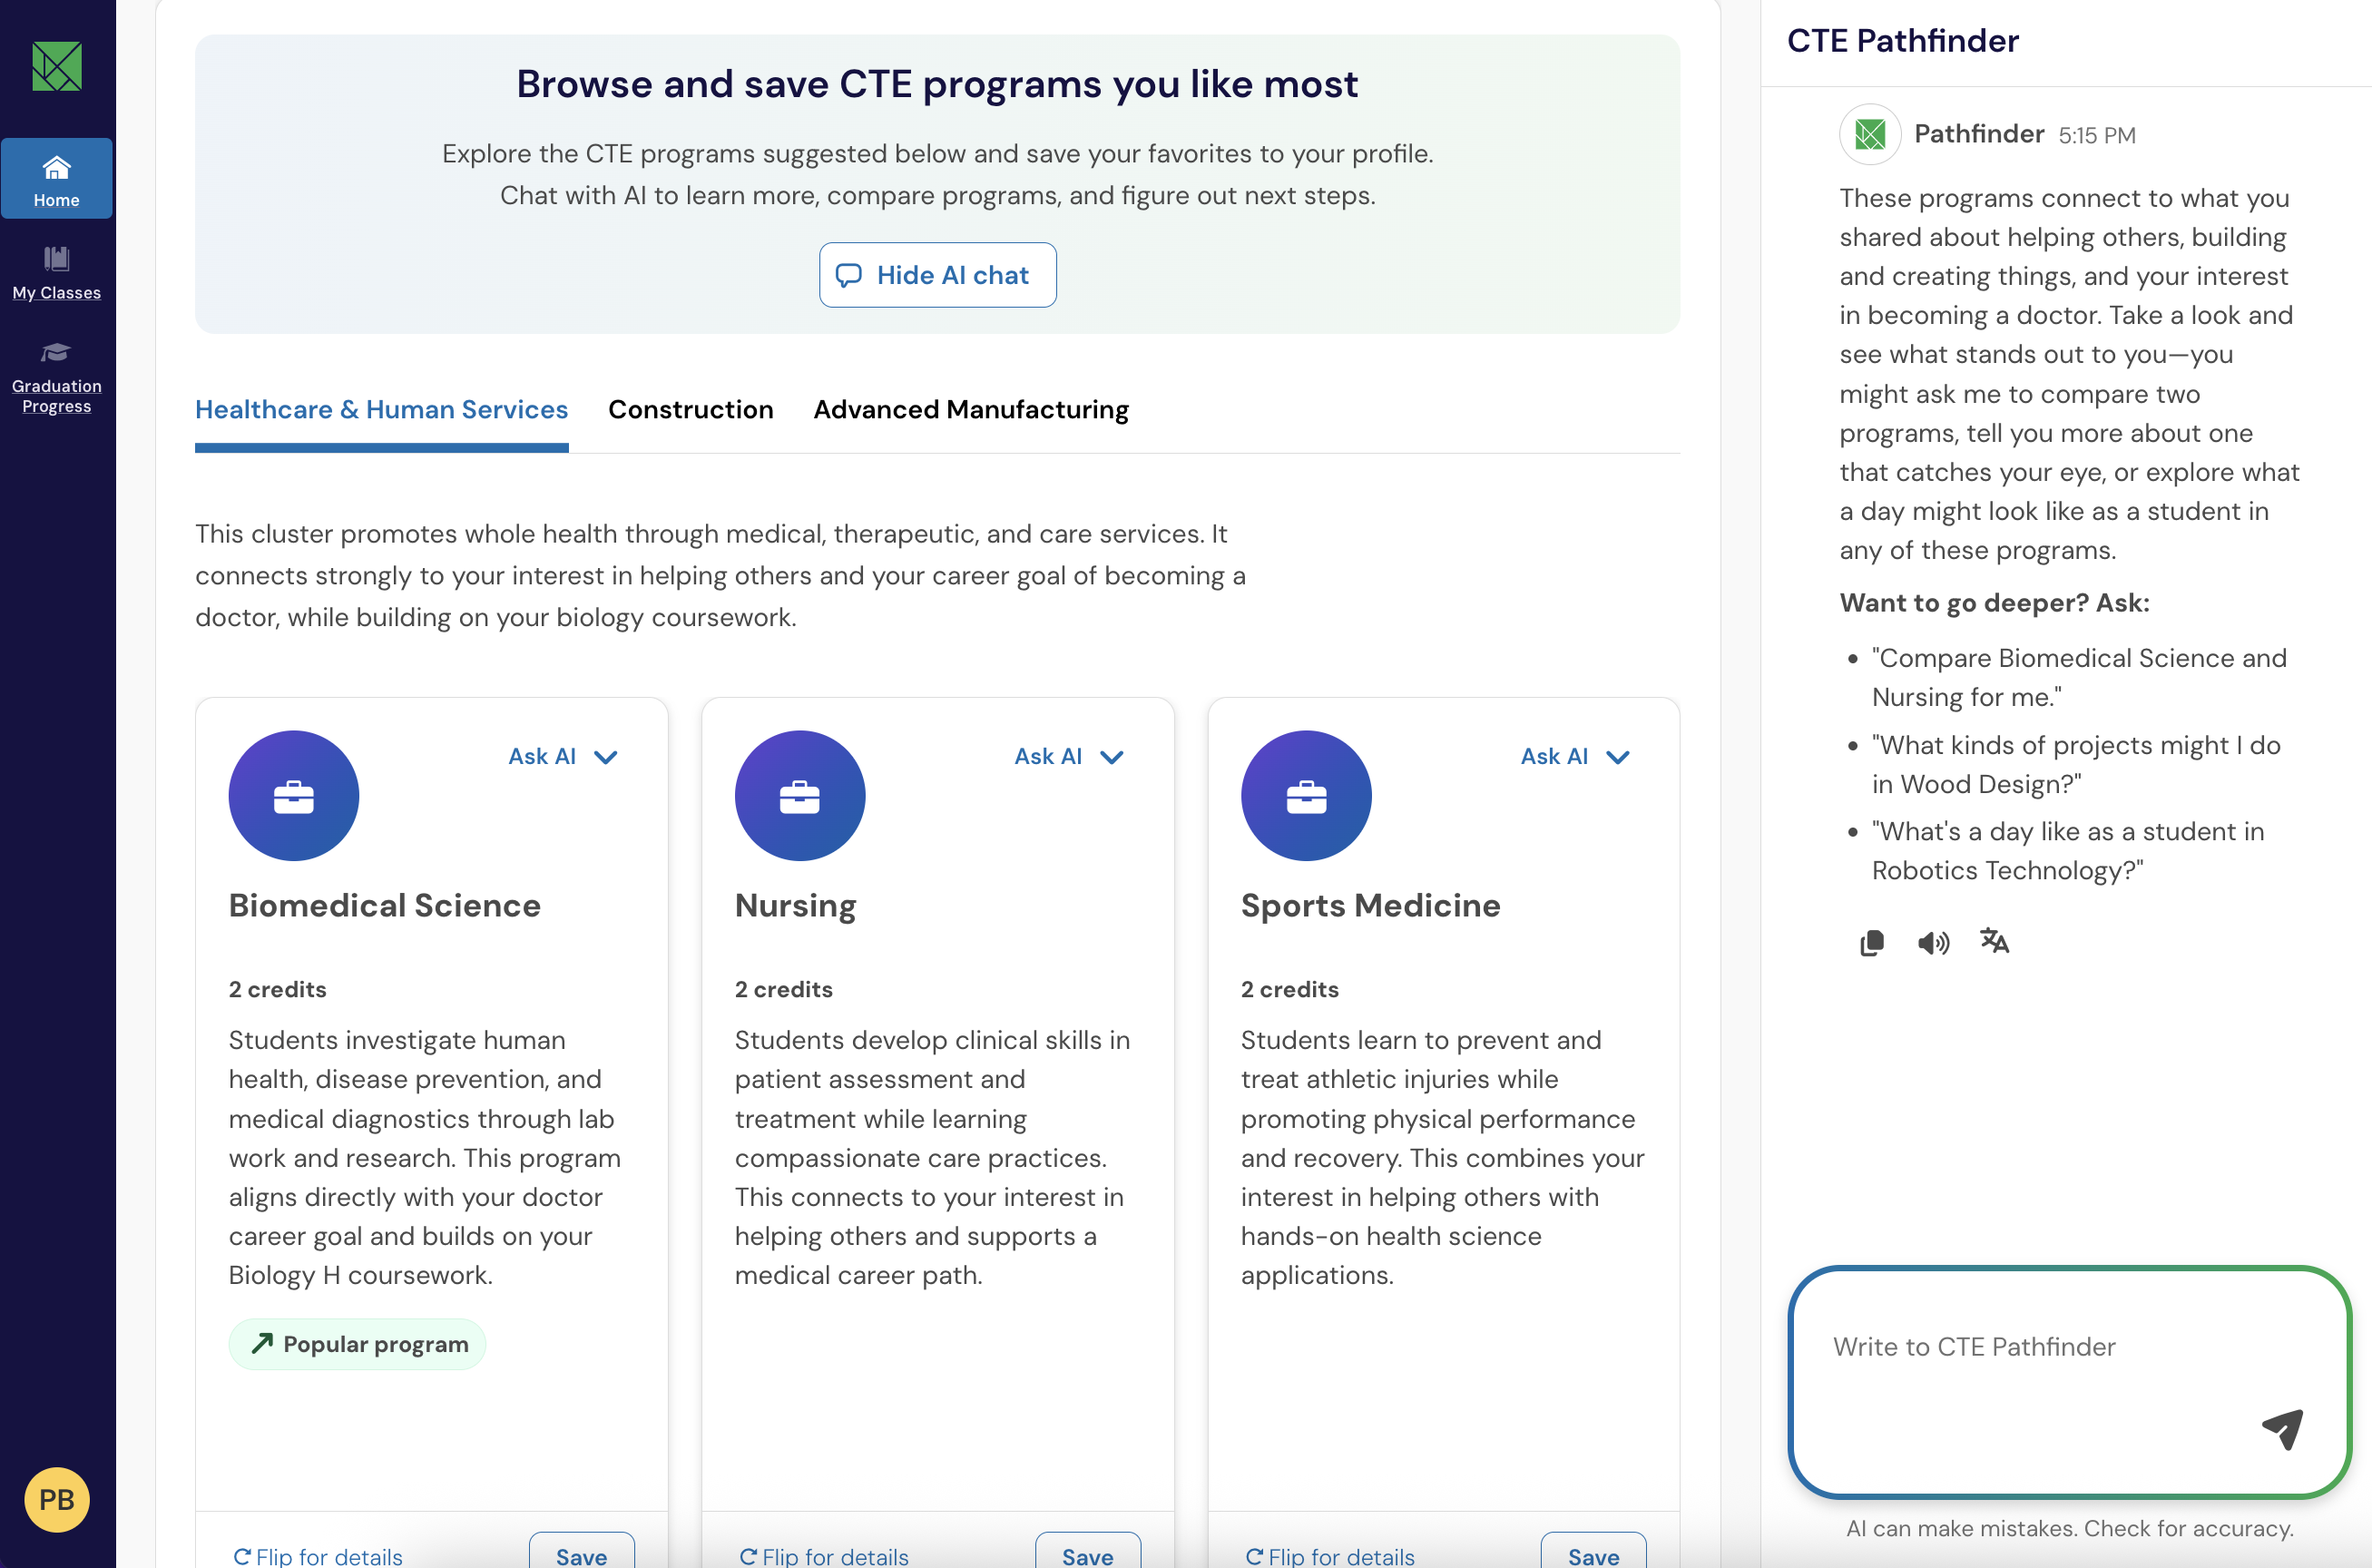Flip the Biomedical Science card for details
This screenshot has width=2372, height=1568.
[x=318, y=1555]
